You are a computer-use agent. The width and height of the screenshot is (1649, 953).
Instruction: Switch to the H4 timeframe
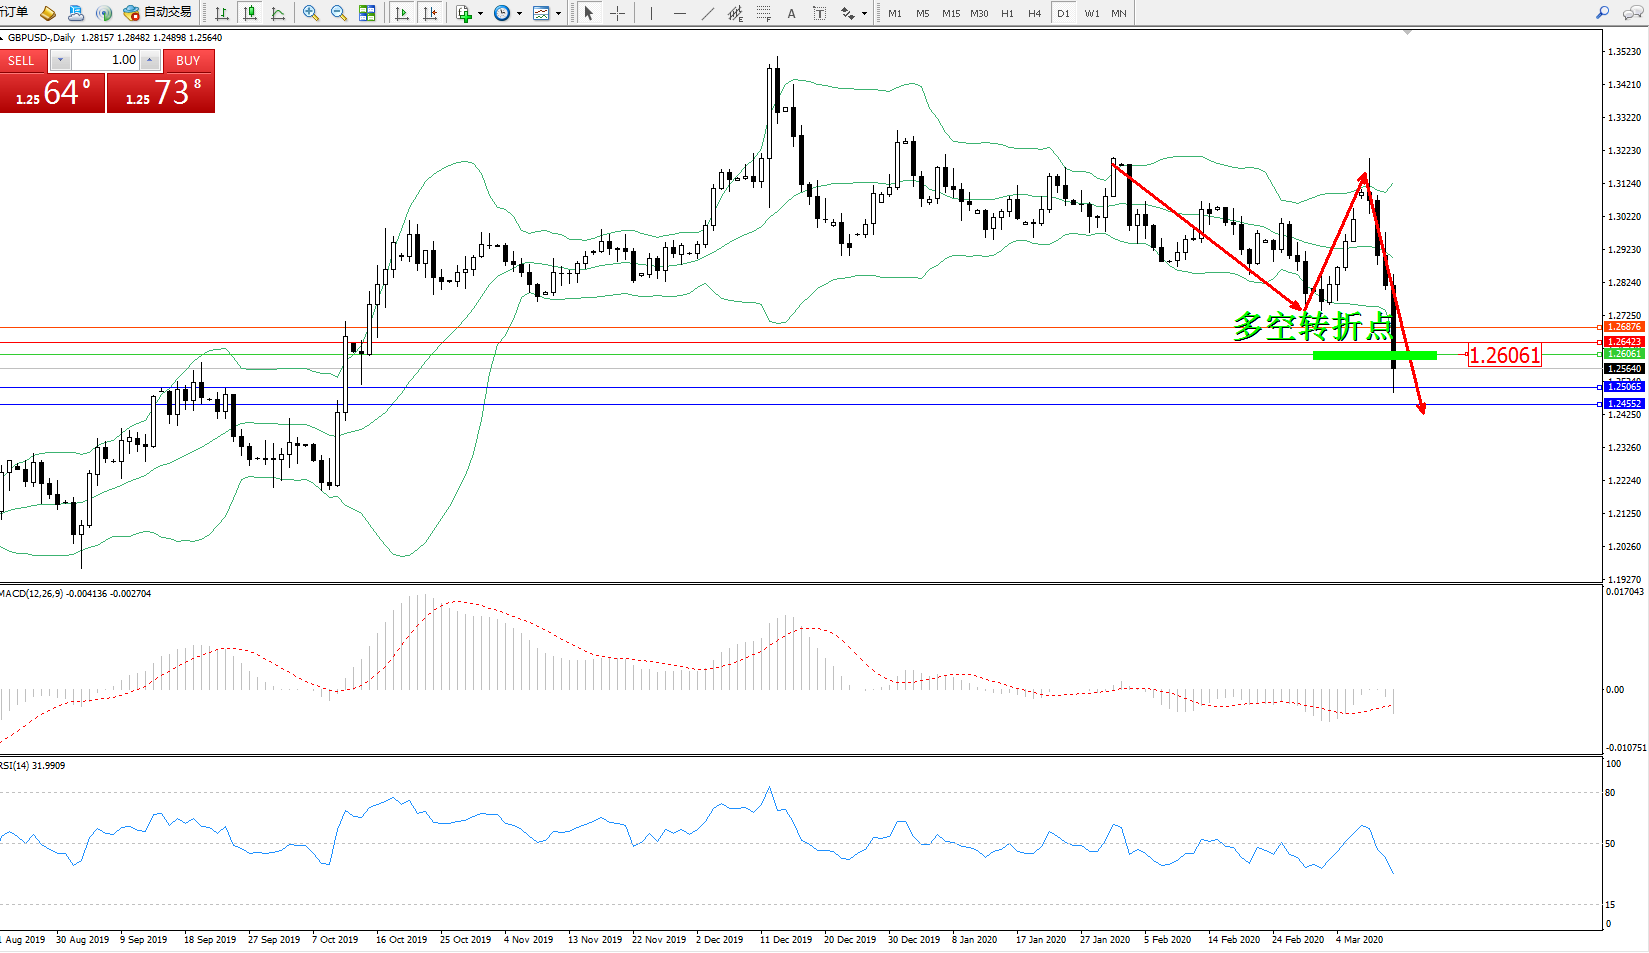pyautogui.click(x=1034, y=13)
